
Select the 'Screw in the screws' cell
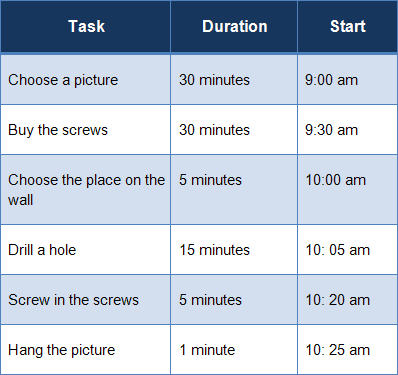point(86,300)
